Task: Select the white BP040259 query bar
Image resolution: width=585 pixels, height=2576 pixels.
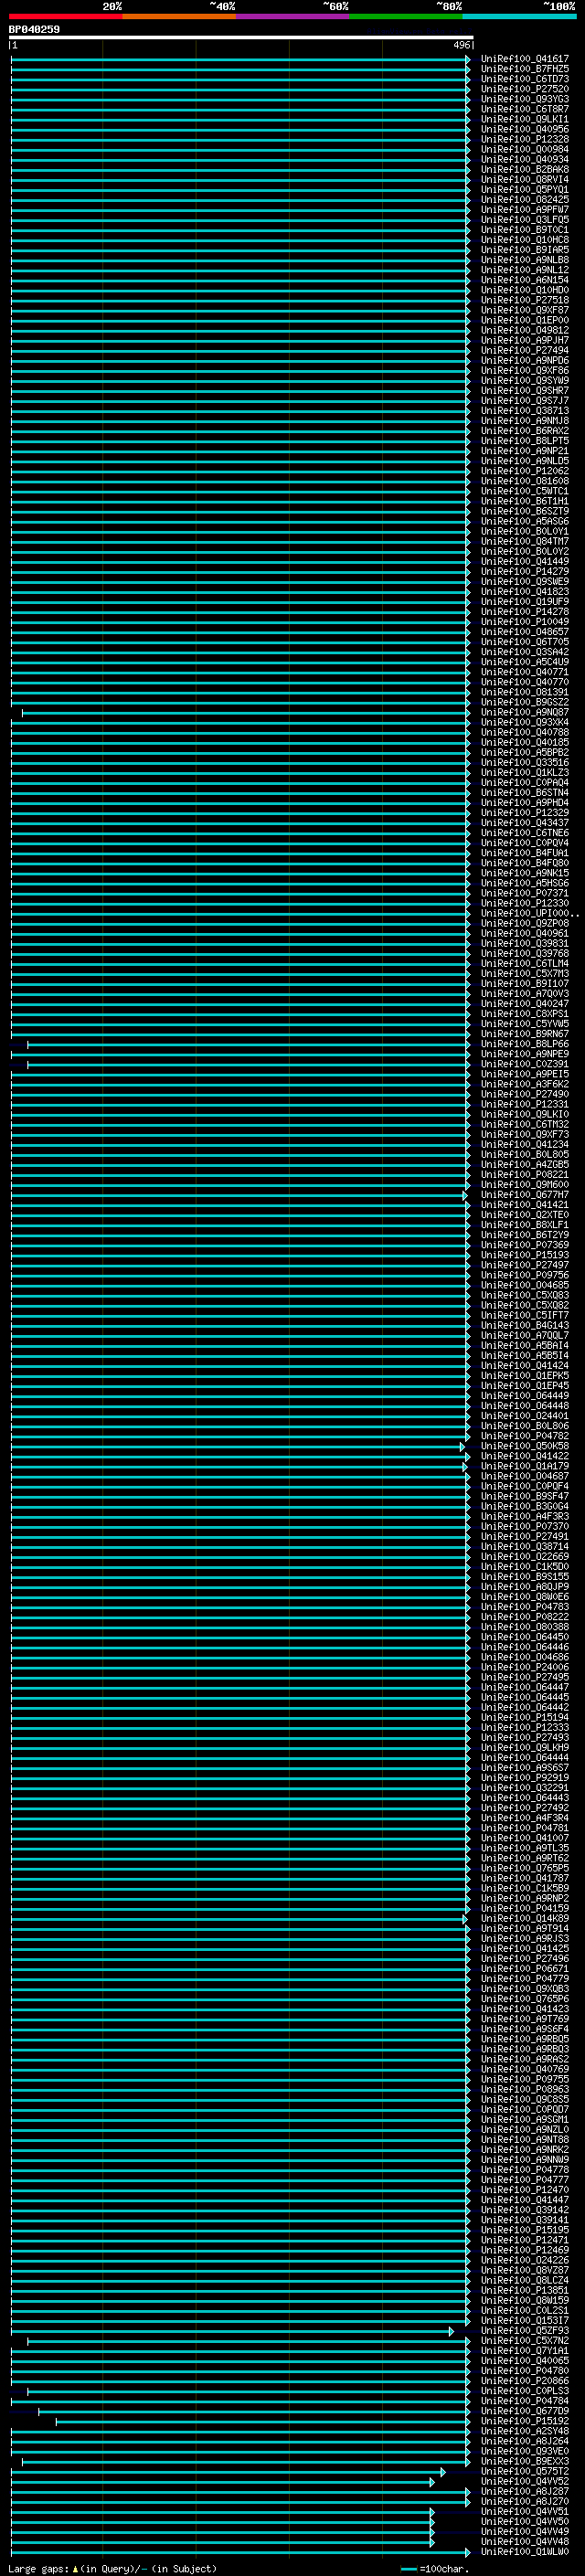Action: [x=241, y=37]
